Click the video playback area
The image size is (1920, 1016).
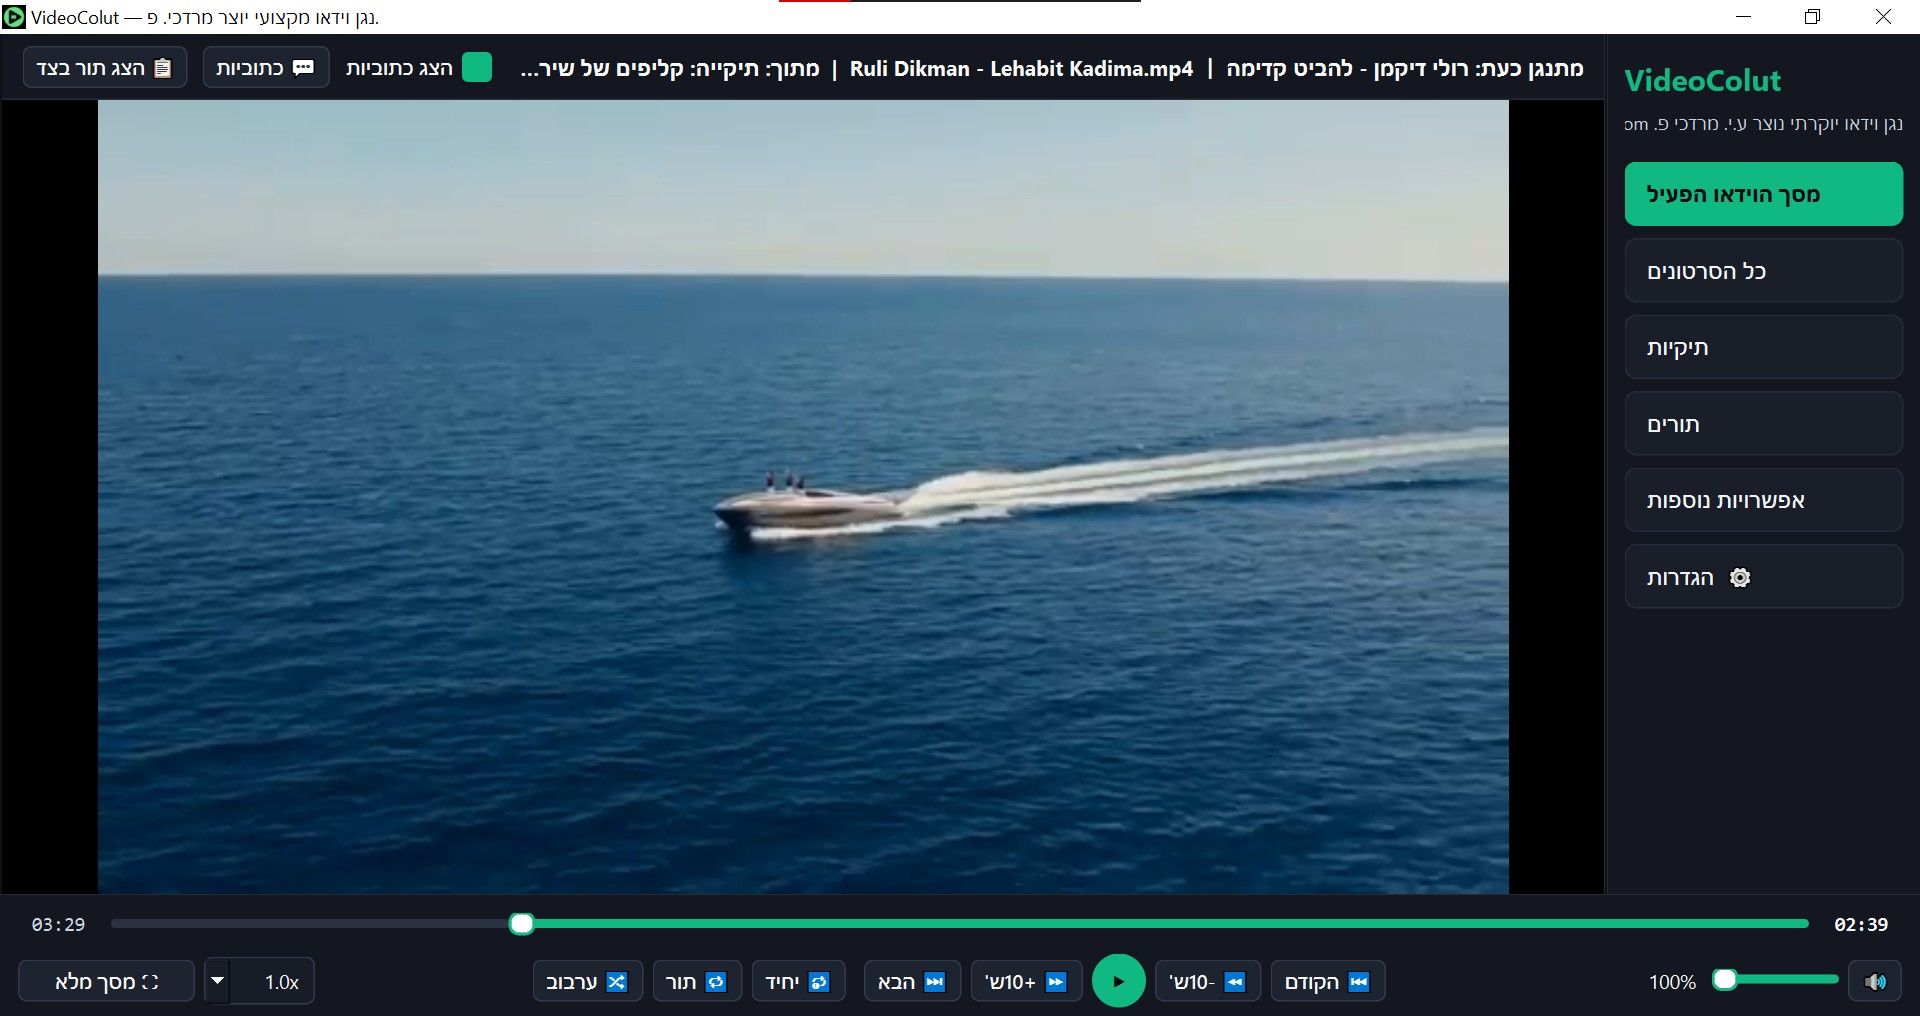(x=803, y=496)
